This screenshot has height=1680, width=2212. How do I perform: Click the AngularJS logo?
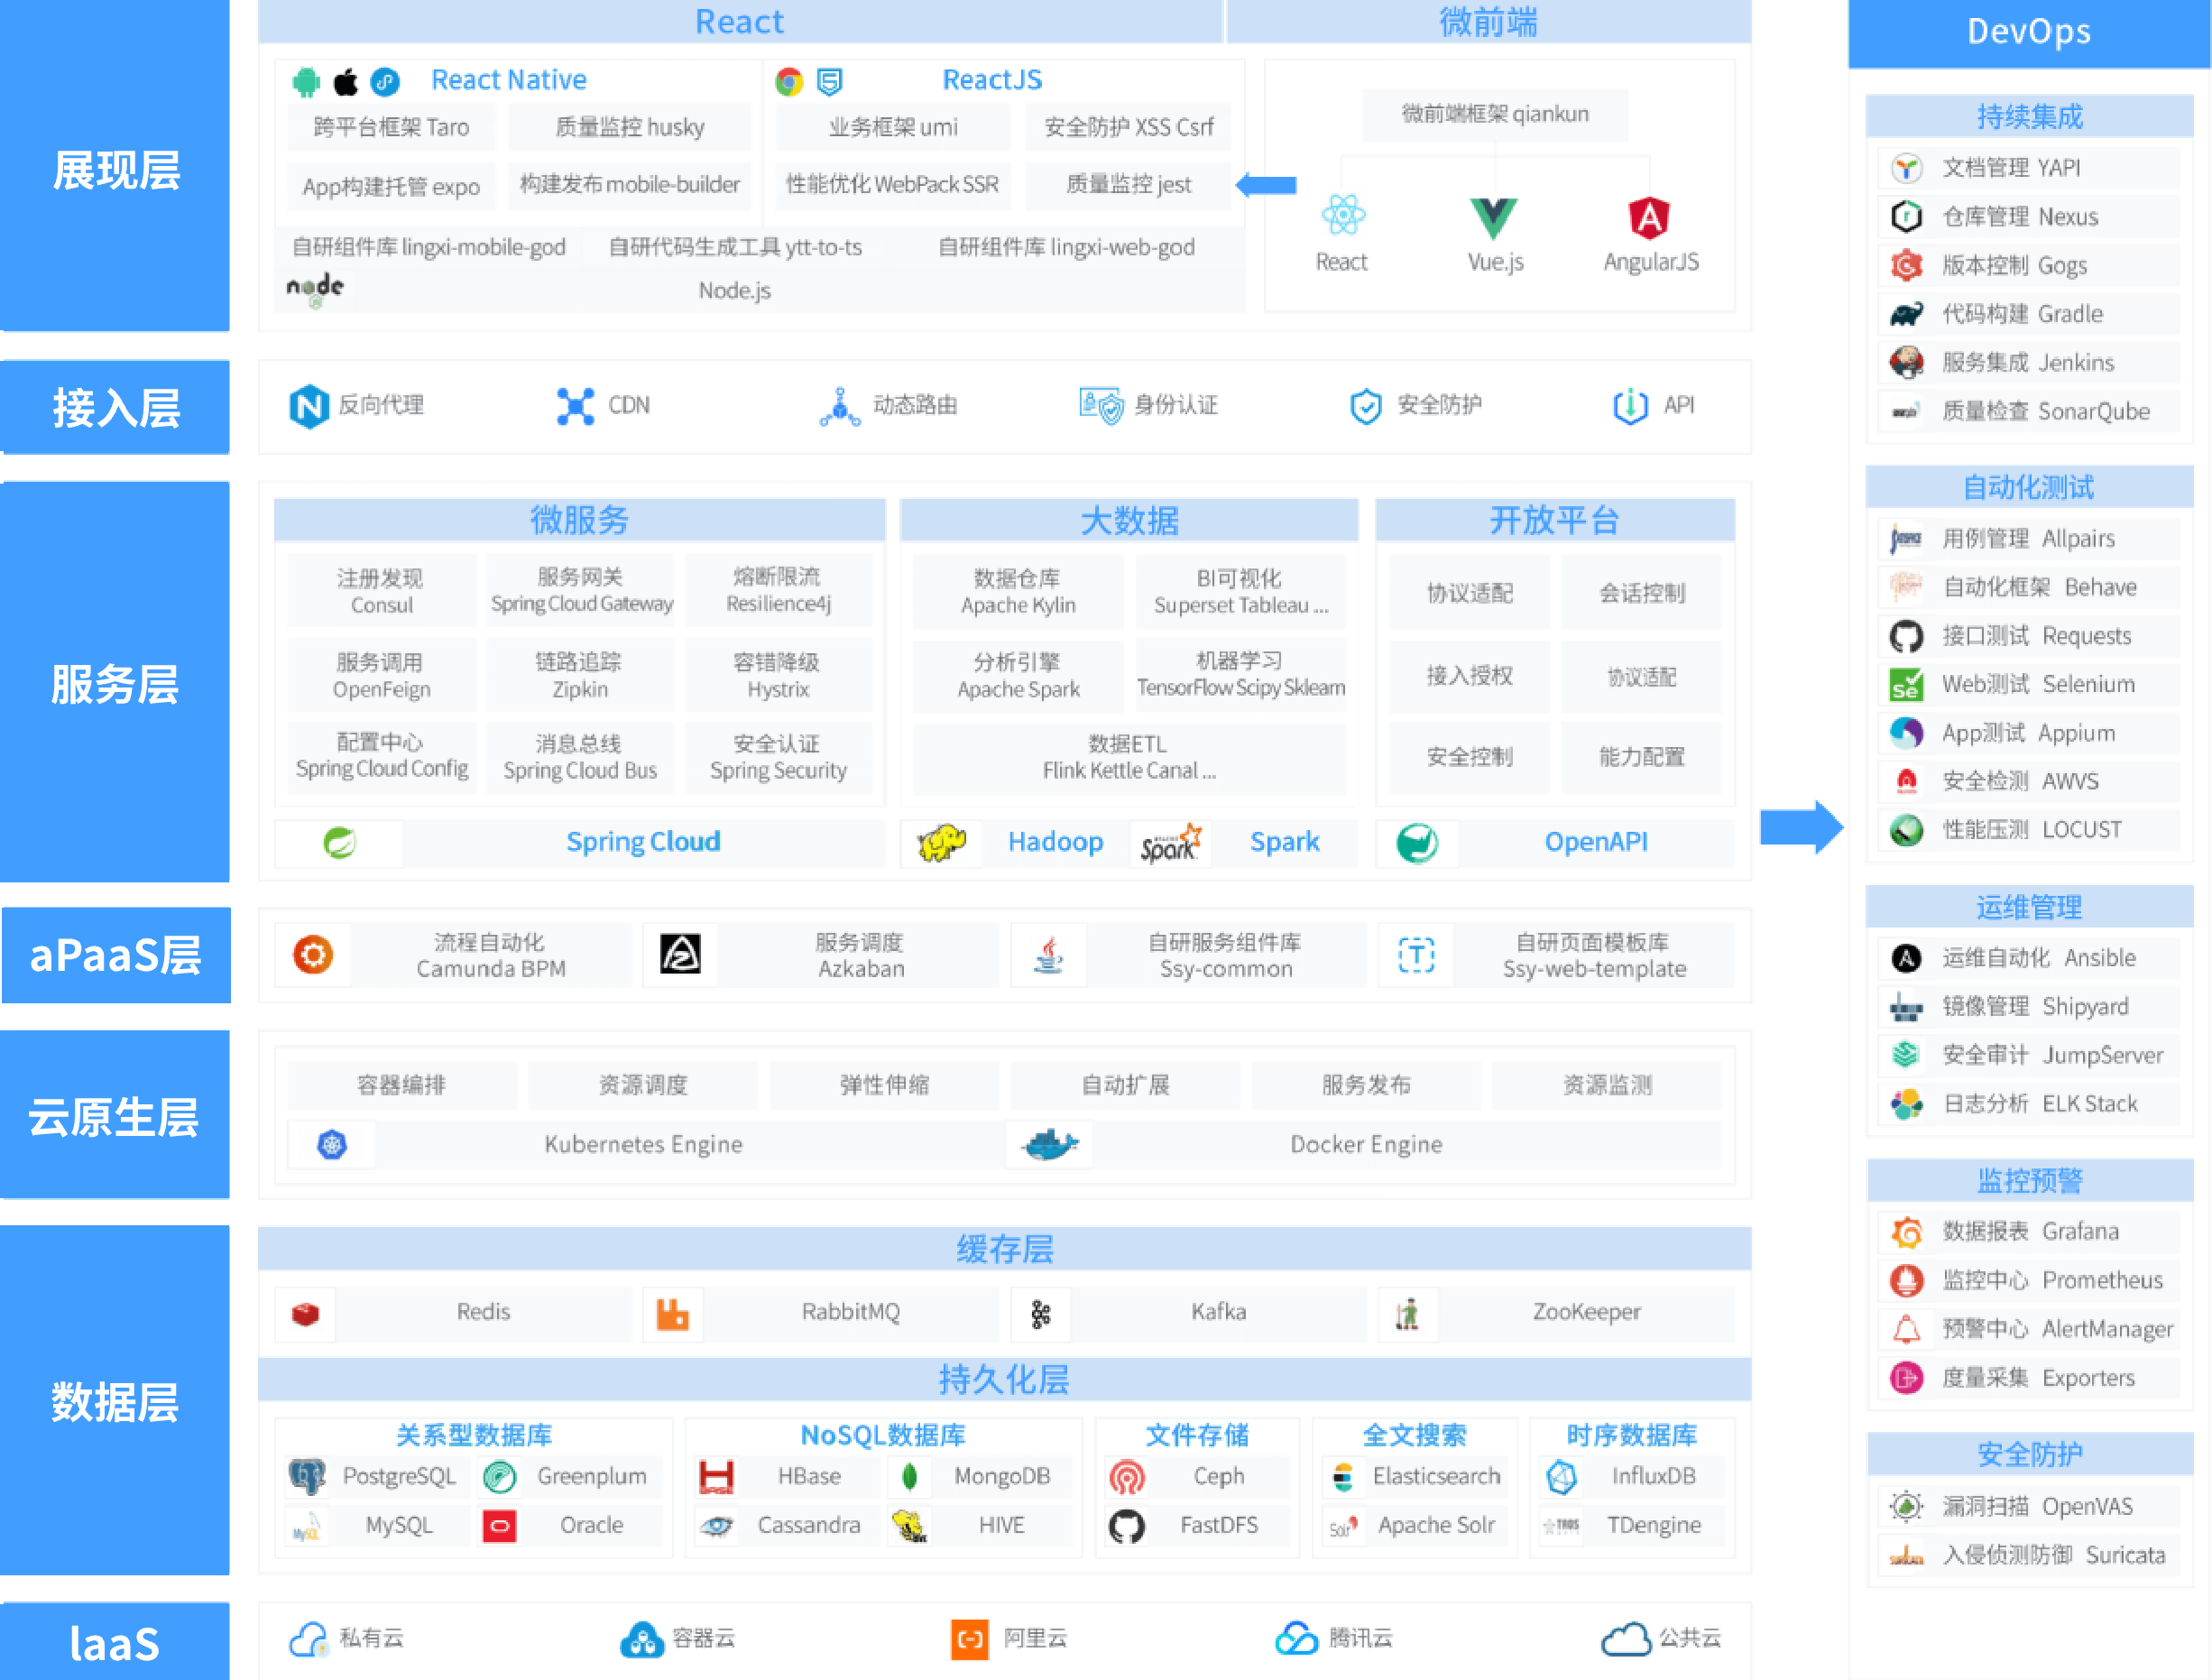(1649, 217)
